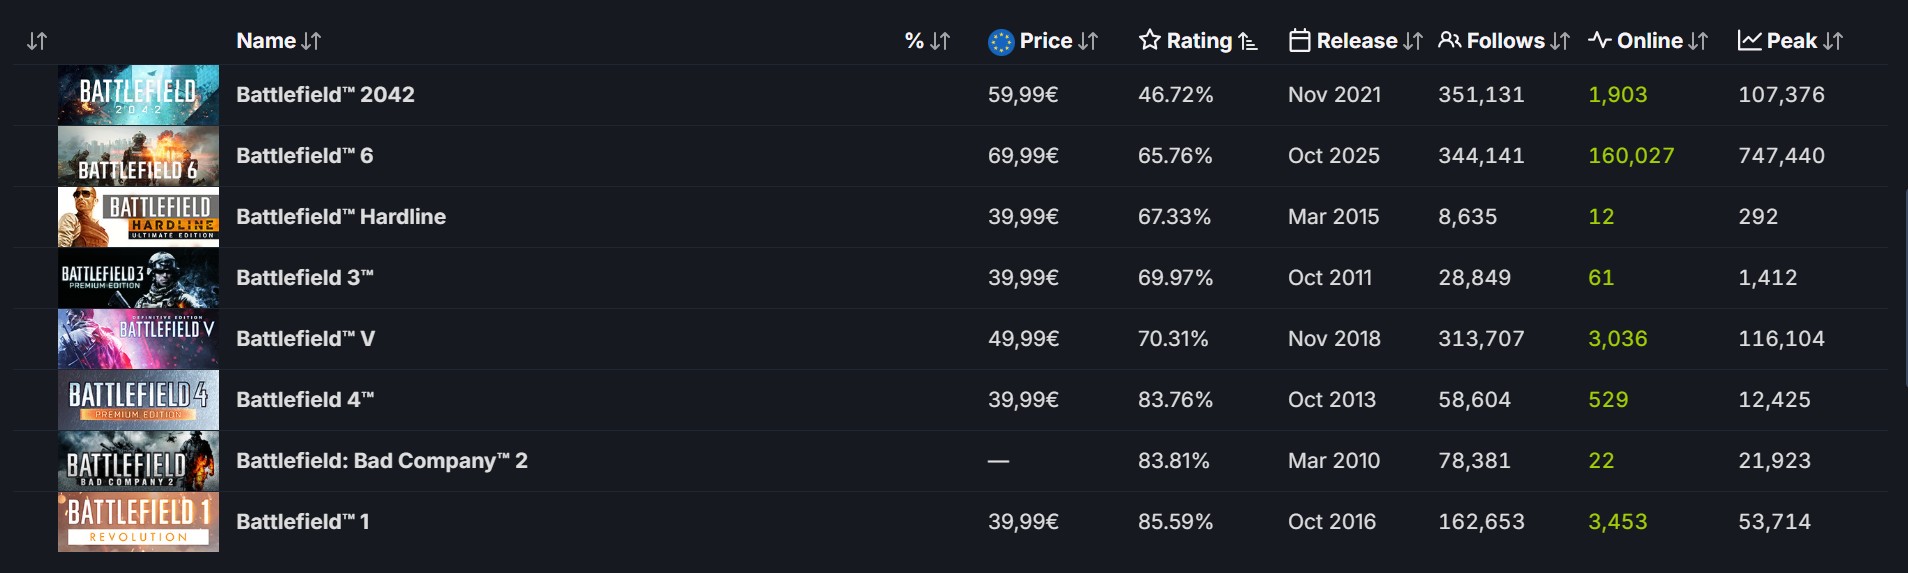Sort by the percent discount column
Screen dimensions: 1908x573
coord(939,41)
